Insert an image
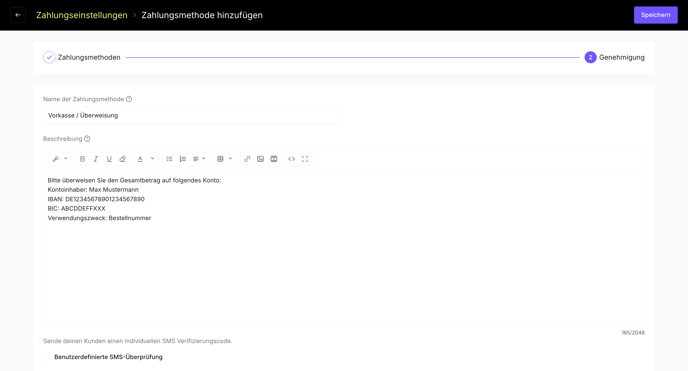Screen dimensions: 688x371 click(260, 159)
